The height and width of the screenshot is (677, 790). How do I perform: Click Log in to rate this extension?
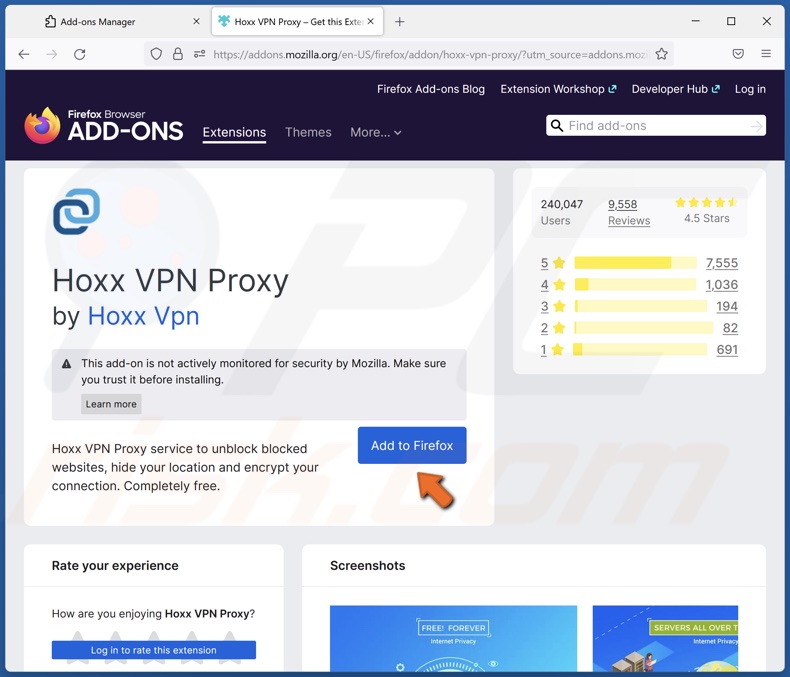154,650
